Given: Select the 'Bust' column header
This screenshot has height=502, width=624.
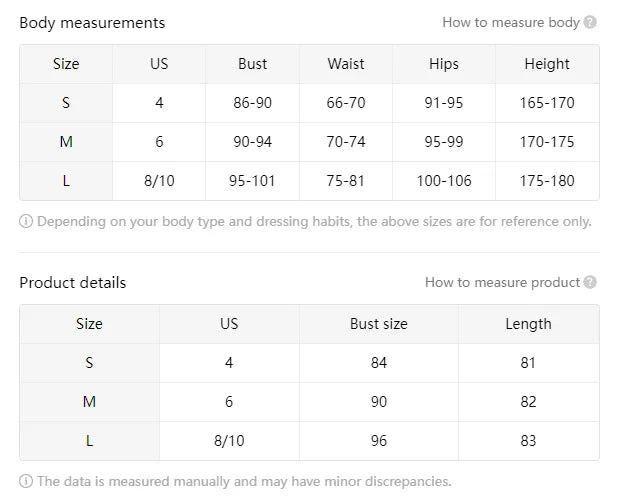Looking at the screenshot, I should (x=253, y=64).
